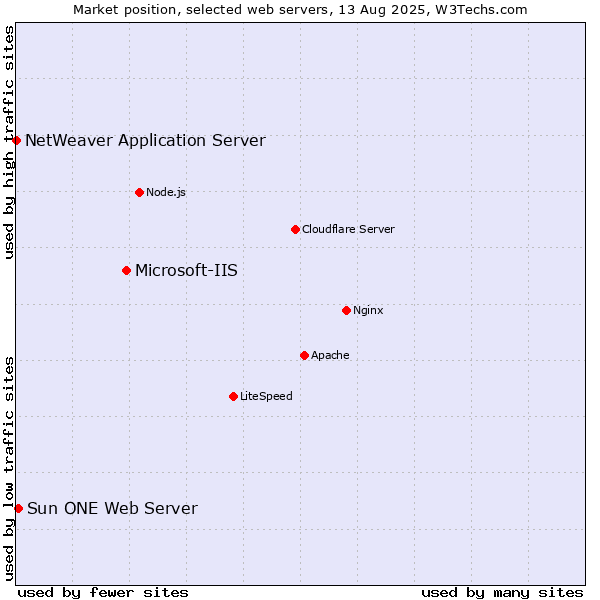
Task: Select the Nginx data point
Action: click(x=347, y=311)
